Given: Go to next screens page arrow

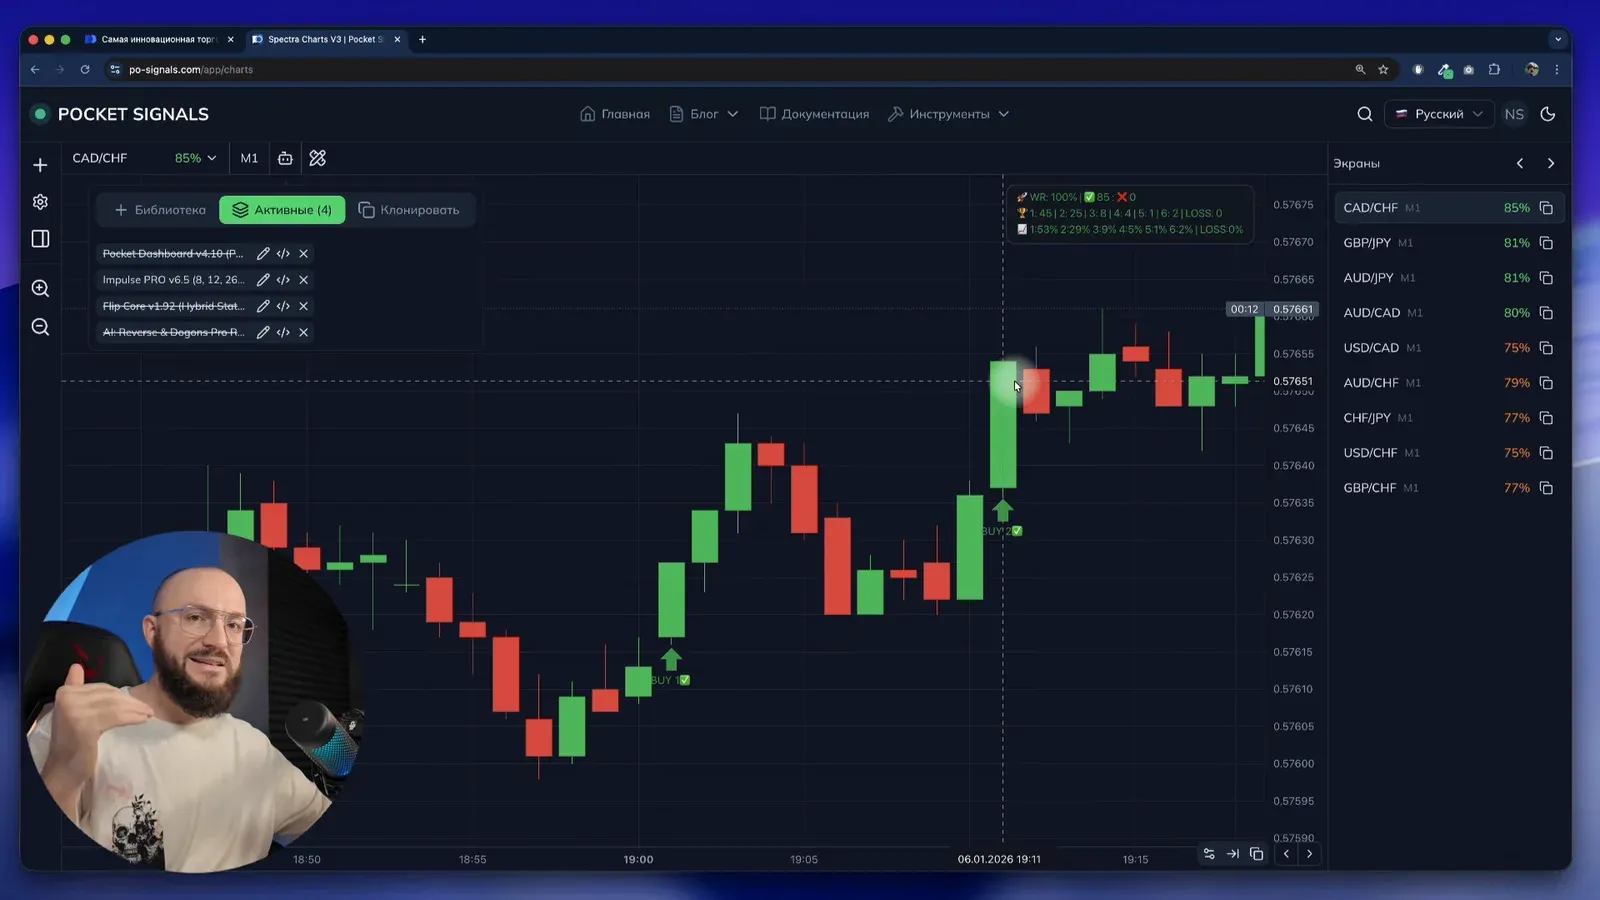Looking at the screenshot, I should click(x=1551, y=163).
